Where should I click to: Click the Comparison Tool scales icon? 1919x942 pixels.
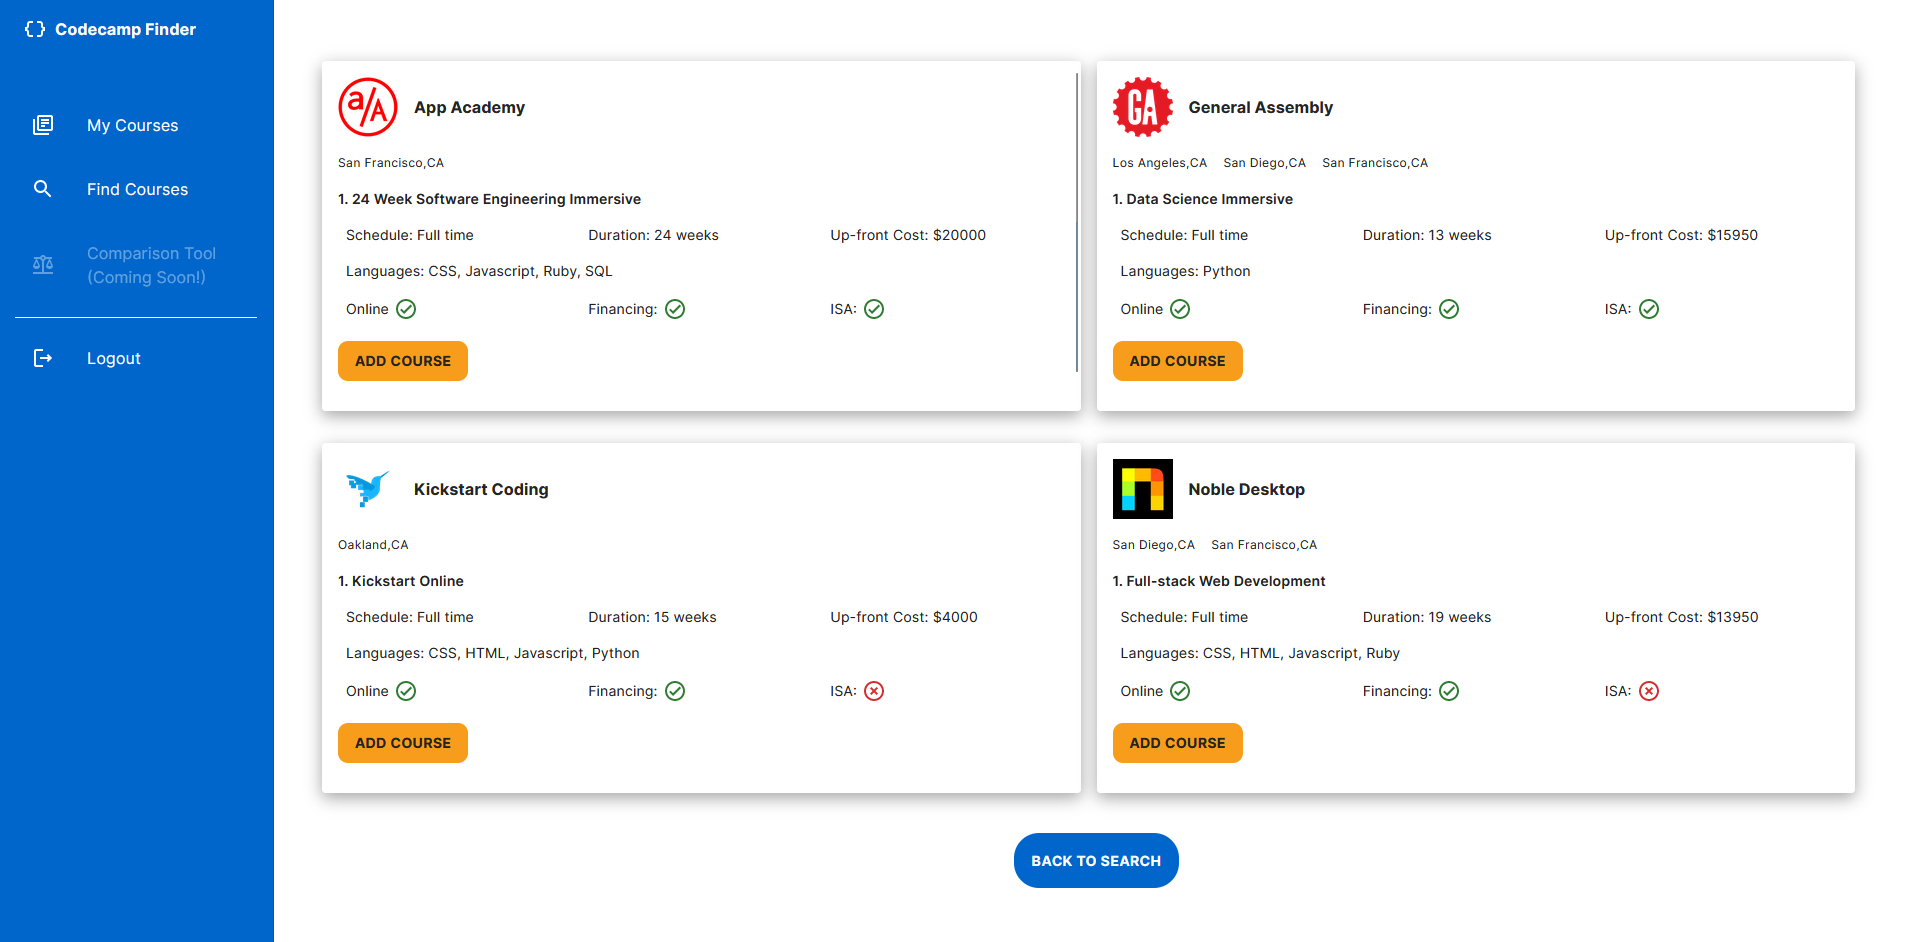pyautogui.click(x=43, y=265)
